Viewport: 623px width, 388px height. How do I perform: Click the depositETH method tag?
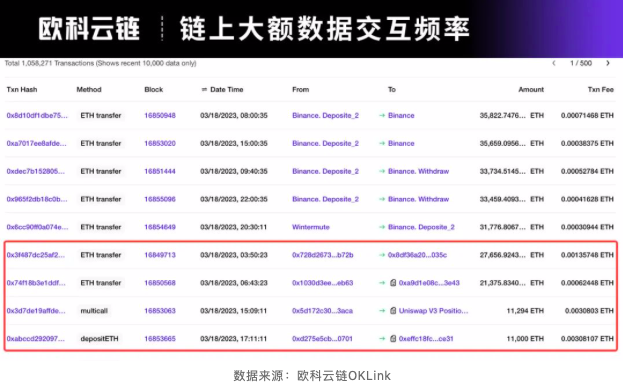(x=99, y=338)
